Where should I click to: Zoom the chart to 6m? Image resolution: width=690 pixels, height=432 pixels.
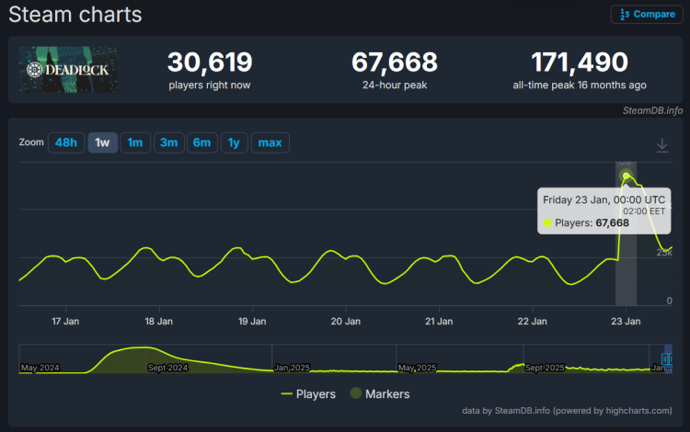[x=202, y=143]
